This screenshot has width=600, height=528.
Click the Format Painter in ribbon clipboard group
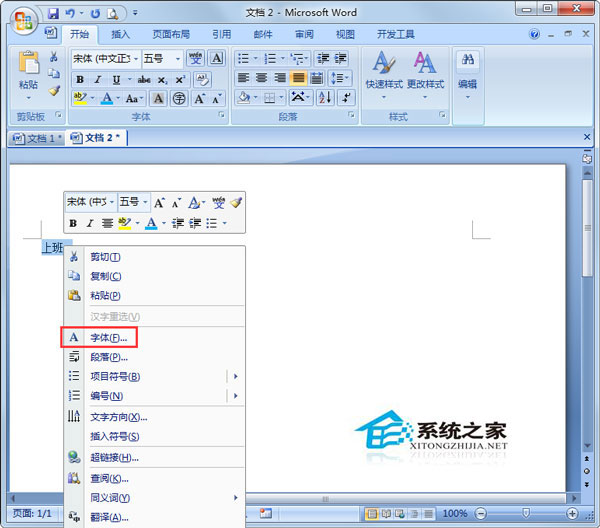click(x=54, y=91)
